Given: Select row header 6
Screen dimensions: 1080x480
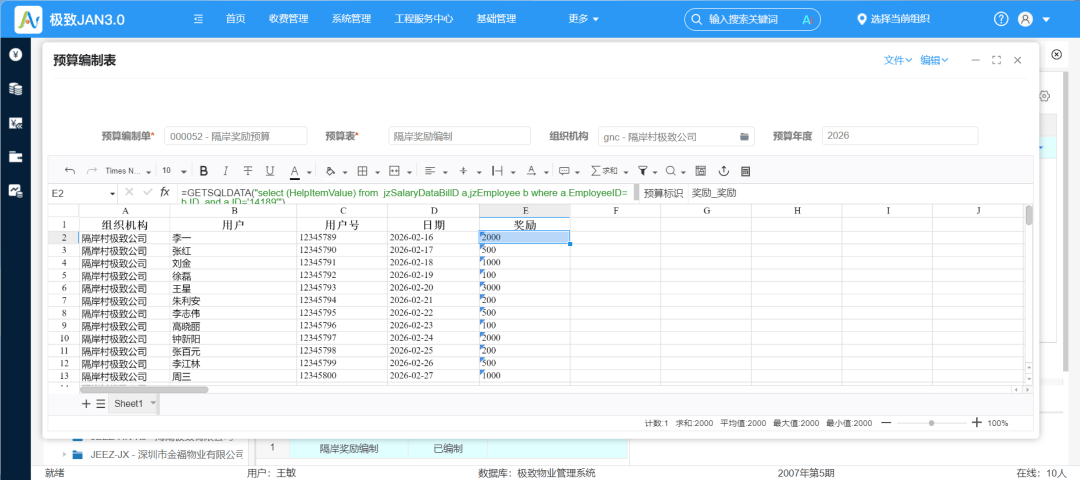Looking at the screenshot, I should click(x=64, y=287).
